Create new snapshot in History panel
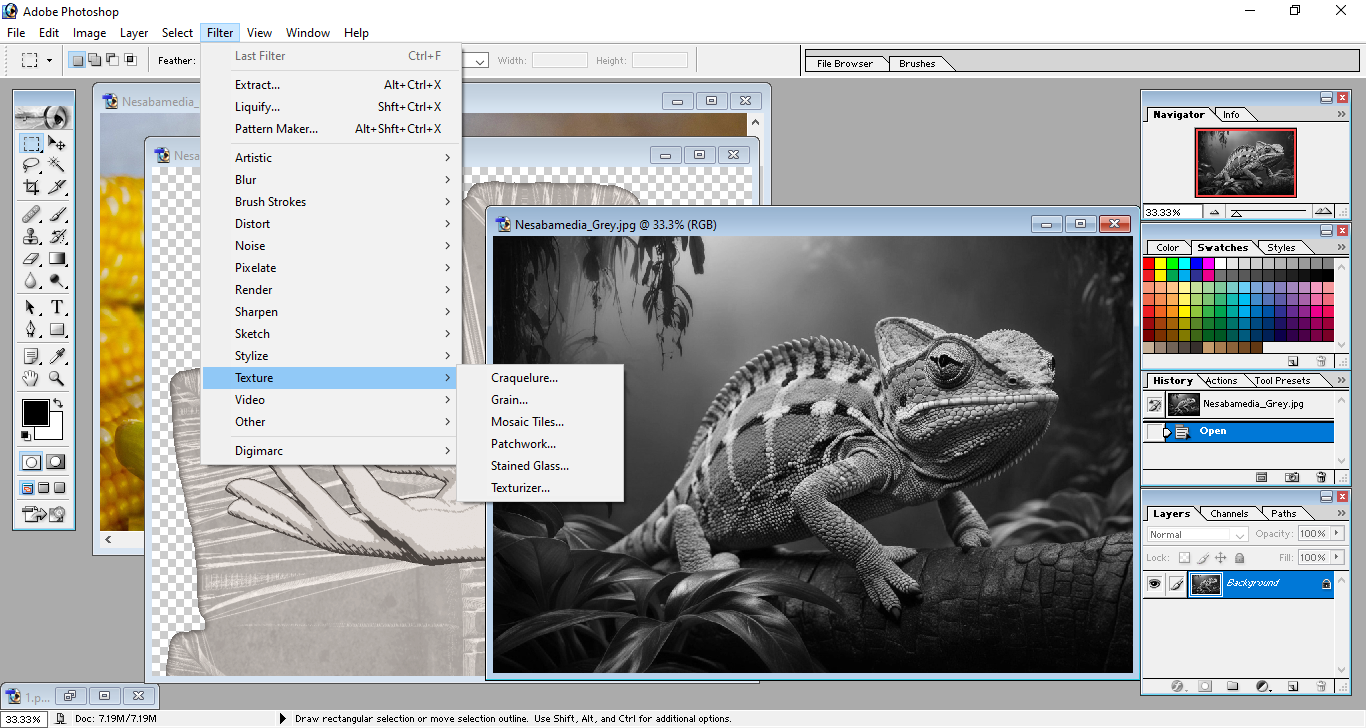1366x728 pixels. point(1292,478)
